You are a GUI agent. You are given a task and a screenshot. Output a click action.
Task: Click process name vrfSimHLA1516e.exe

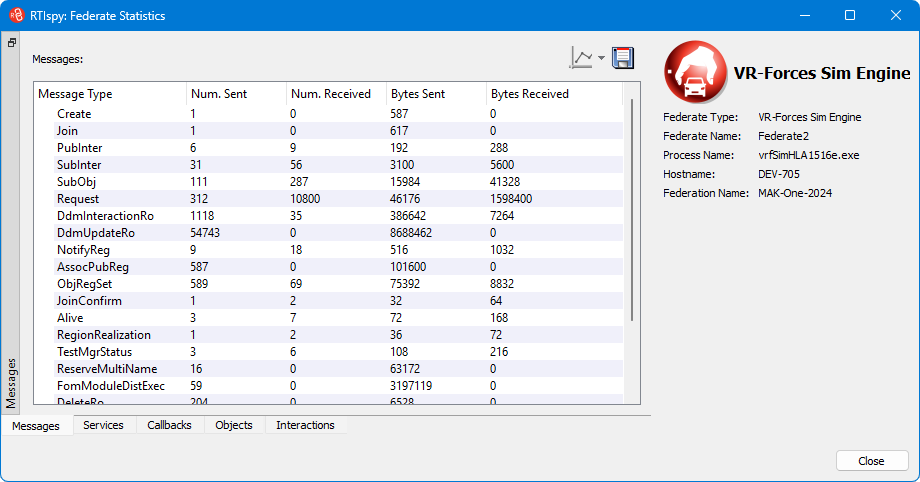[809, 156]
